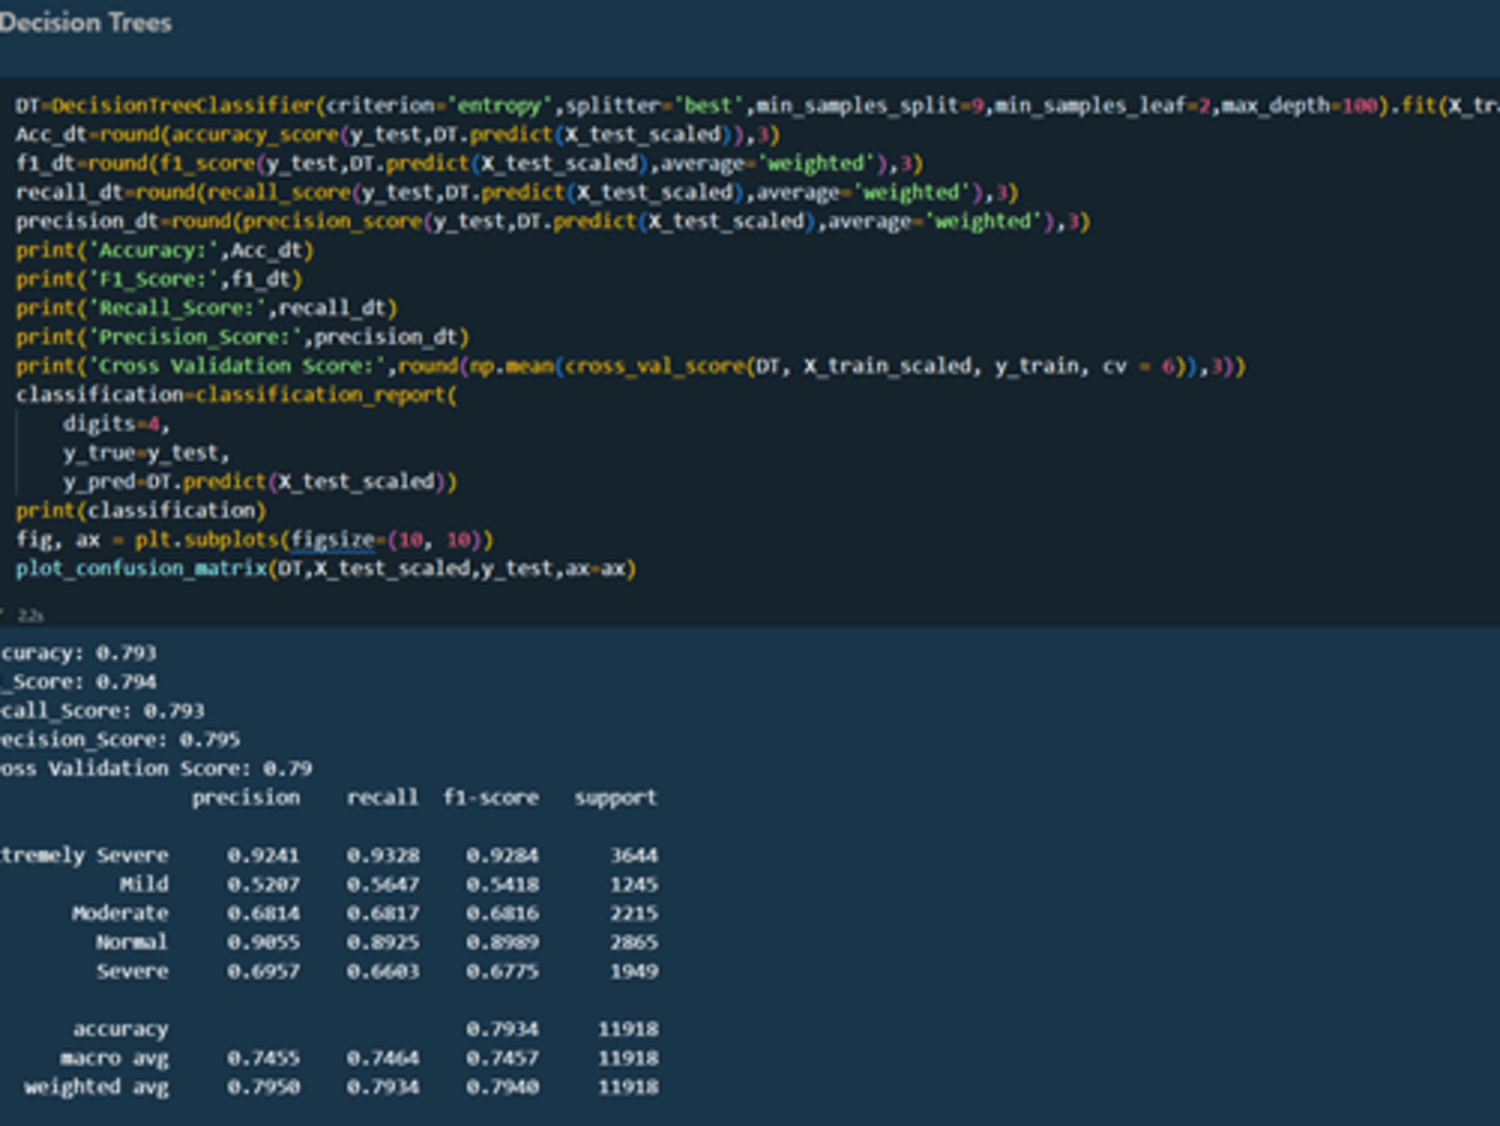
Task: Click the 'accuracy' row label in report
Action: (x=120, y=1030)
